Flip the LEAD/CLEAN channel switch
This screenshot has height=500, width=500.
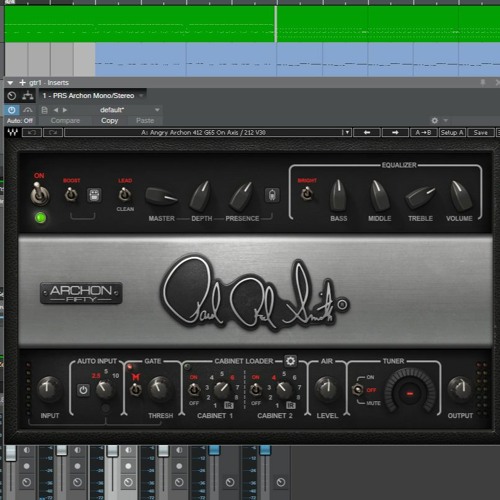[x=125, y=194]
